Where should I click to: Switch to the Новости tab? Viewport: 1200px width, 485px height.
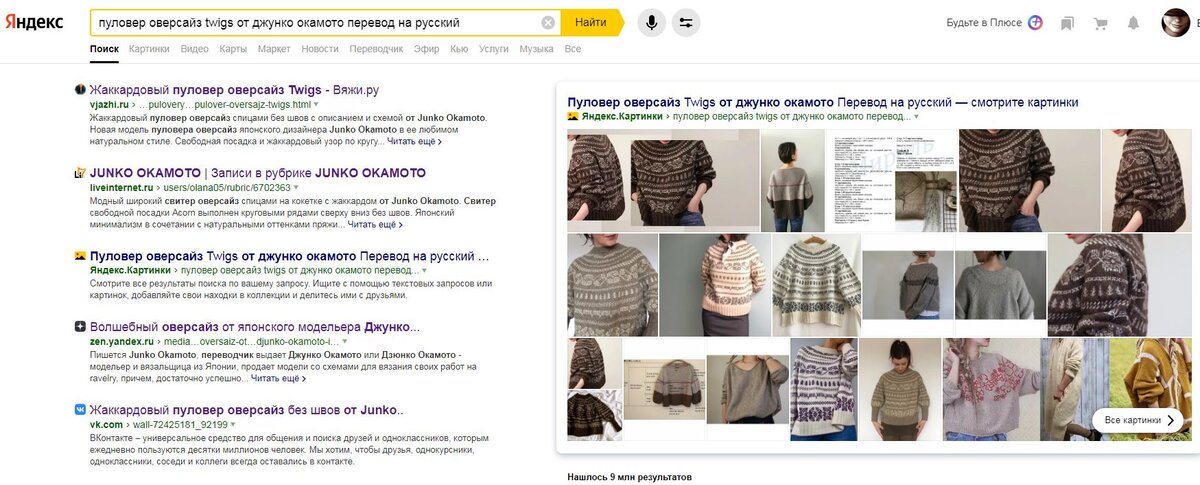(320, 48)
